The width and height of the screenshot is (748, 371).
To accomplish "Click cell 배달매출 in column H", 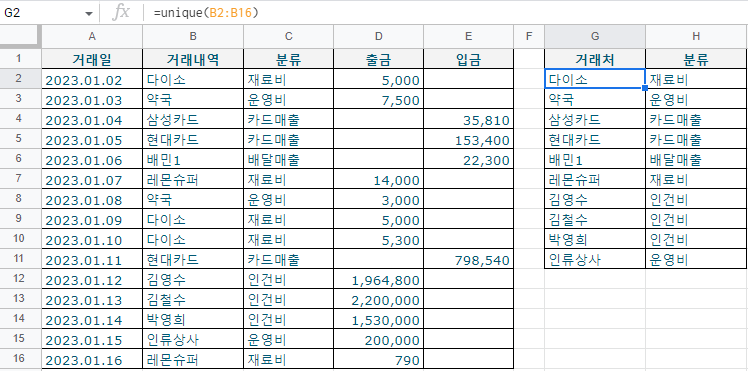I will (x=696, y=159).
